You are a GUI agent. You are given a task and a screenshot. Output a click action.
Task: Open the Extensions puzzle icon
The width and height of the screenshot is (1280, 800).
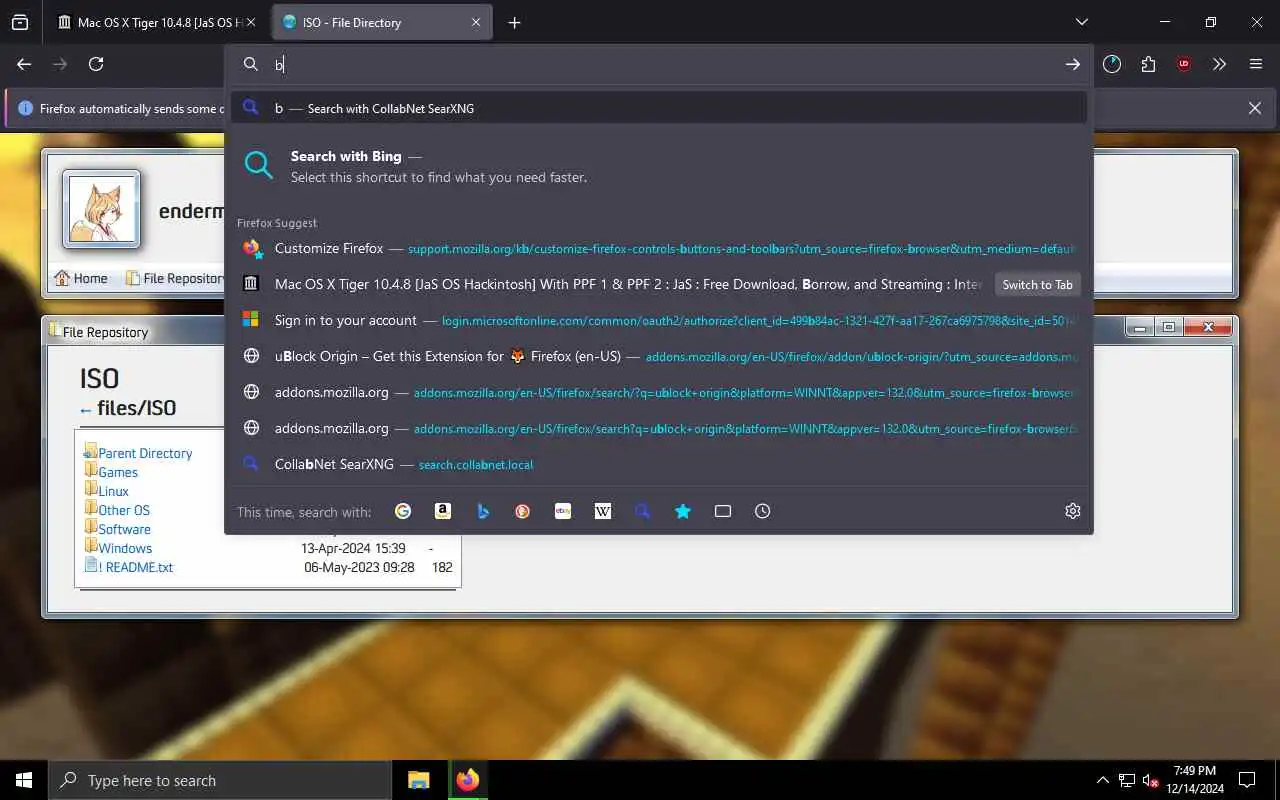(1148, 64)
